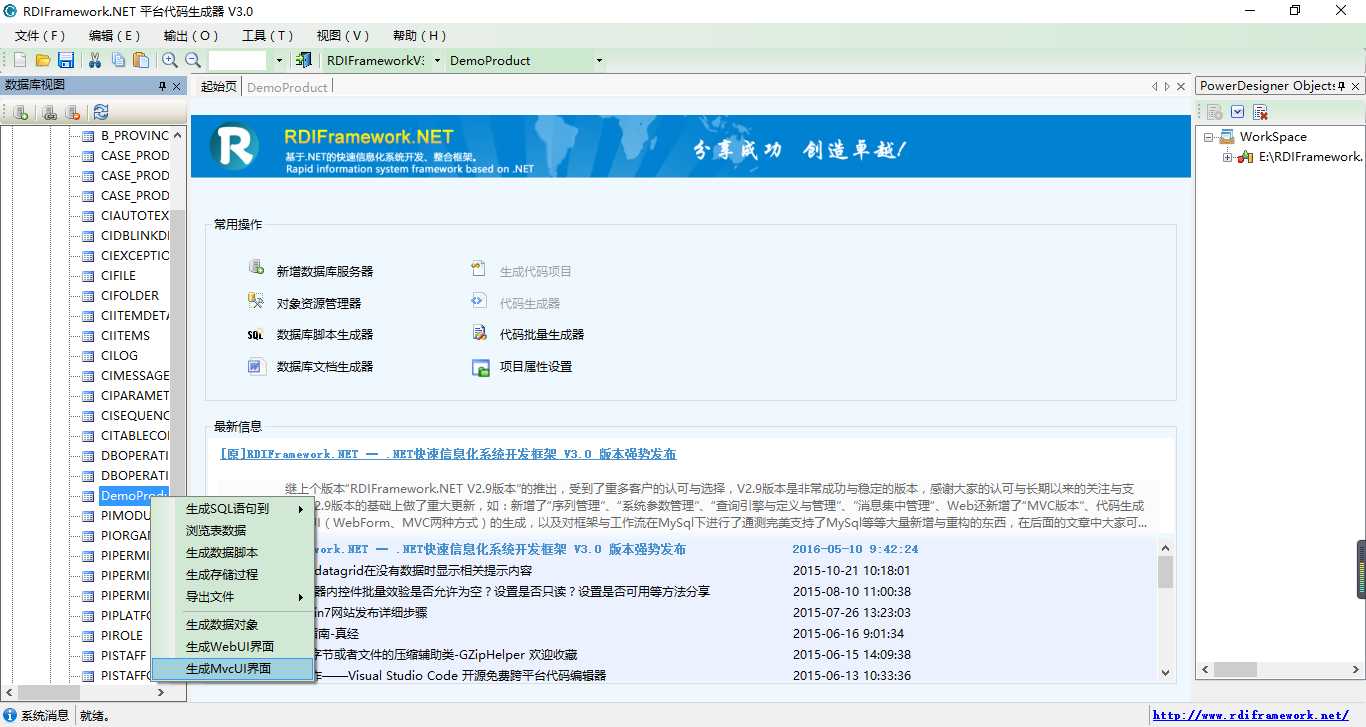Click the Open folder toolbar icon
The height and width of the screenshot is (727, 1366).
(x=43, y=60)
